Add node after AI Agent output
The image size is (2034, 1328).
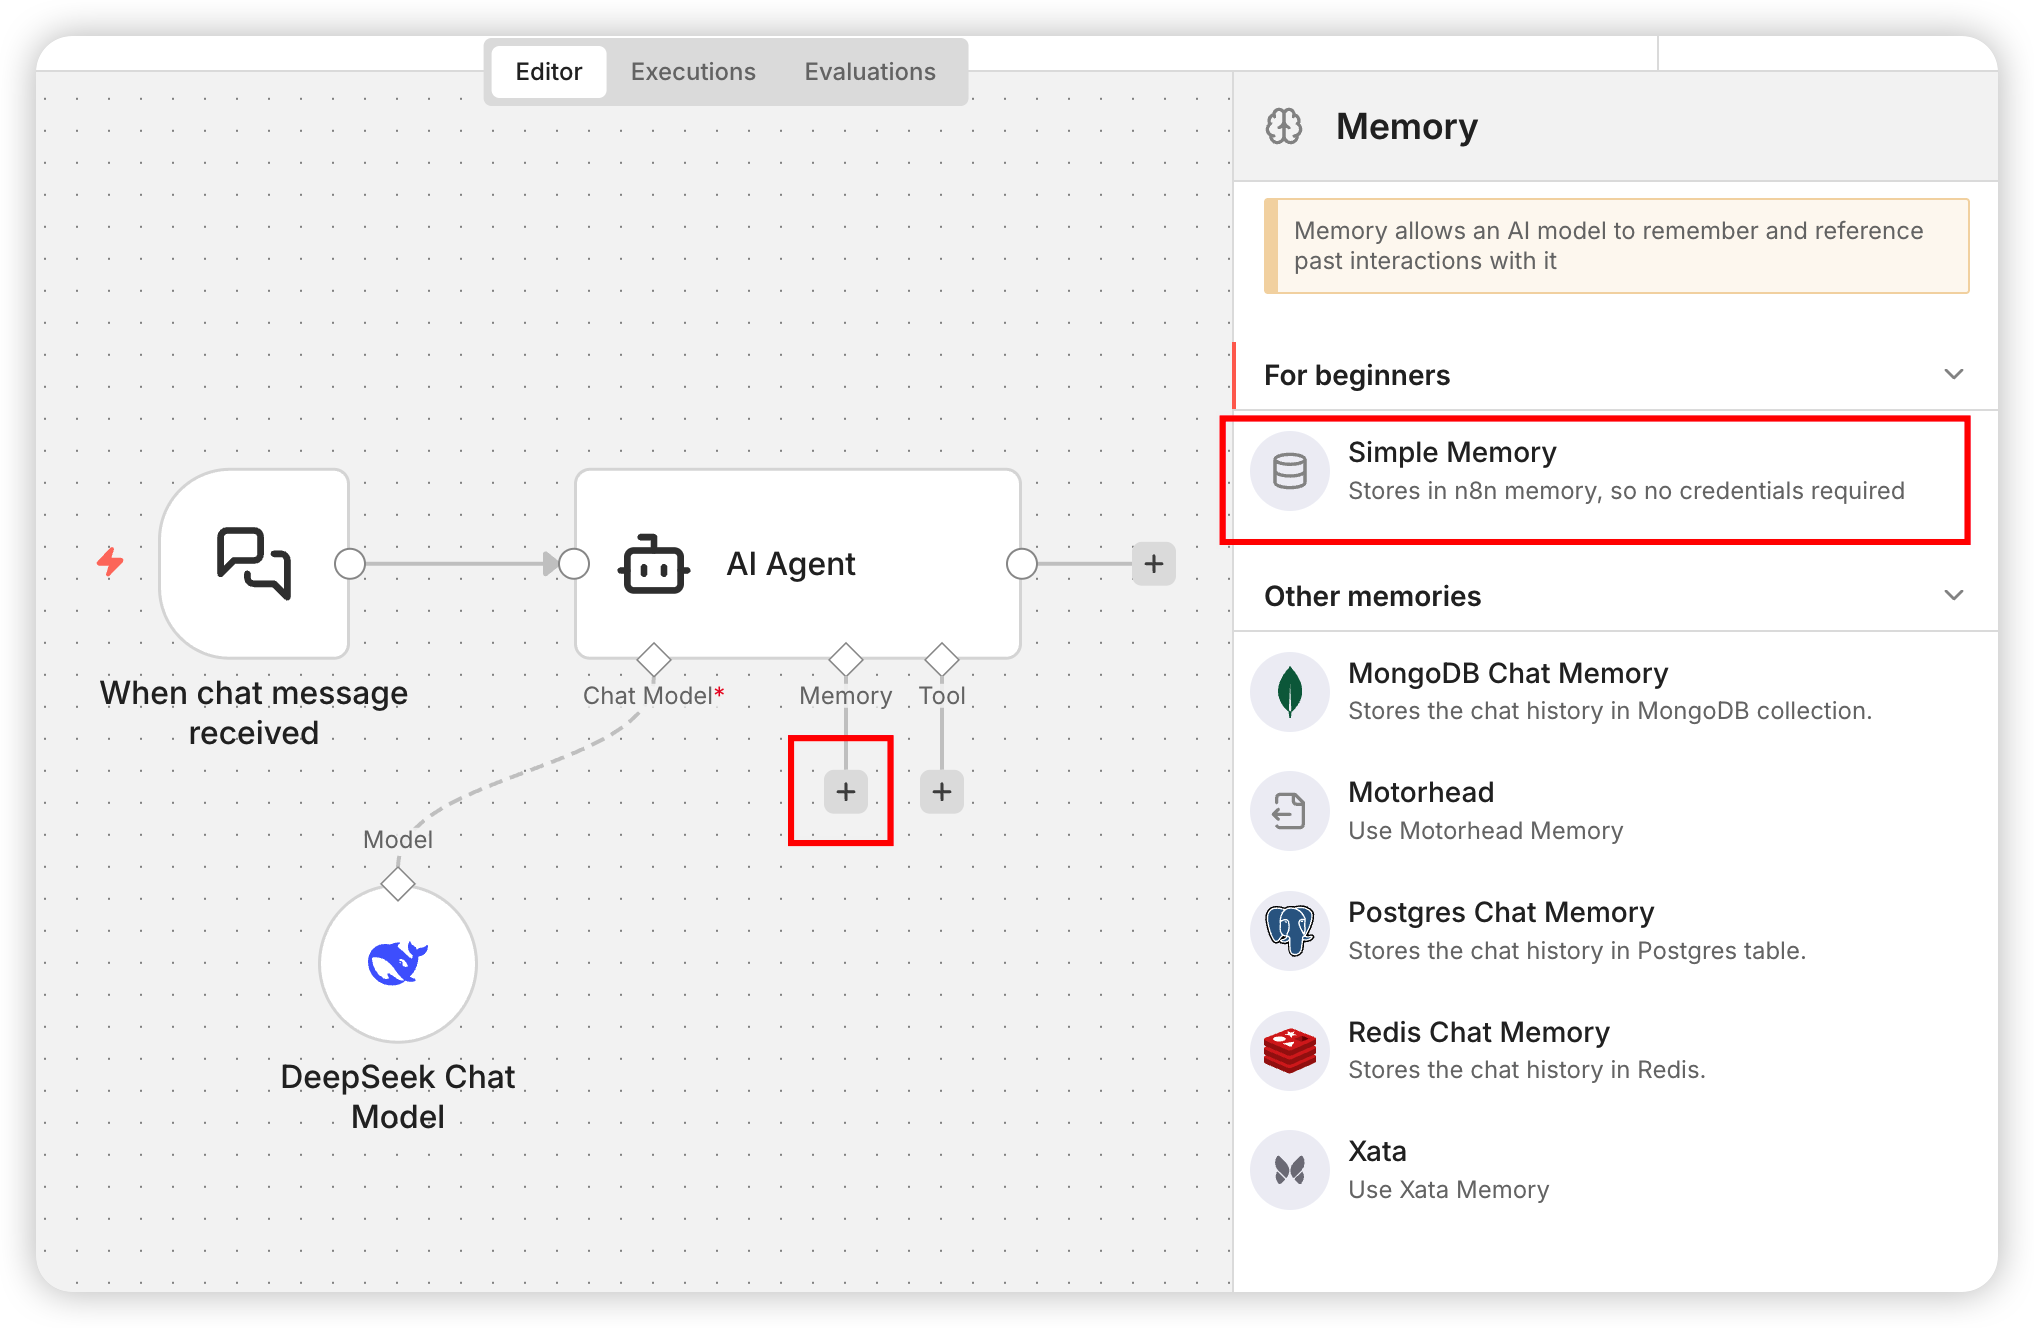[x=1153, y=564]
